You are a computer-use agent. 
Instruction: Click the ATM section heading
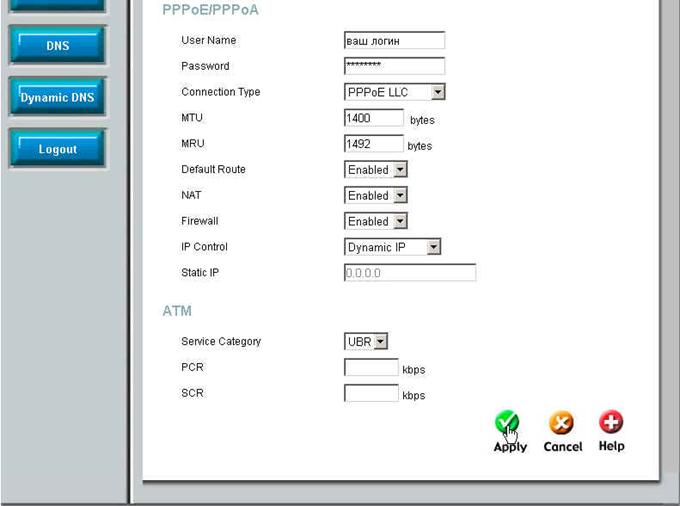click(177, 311)
